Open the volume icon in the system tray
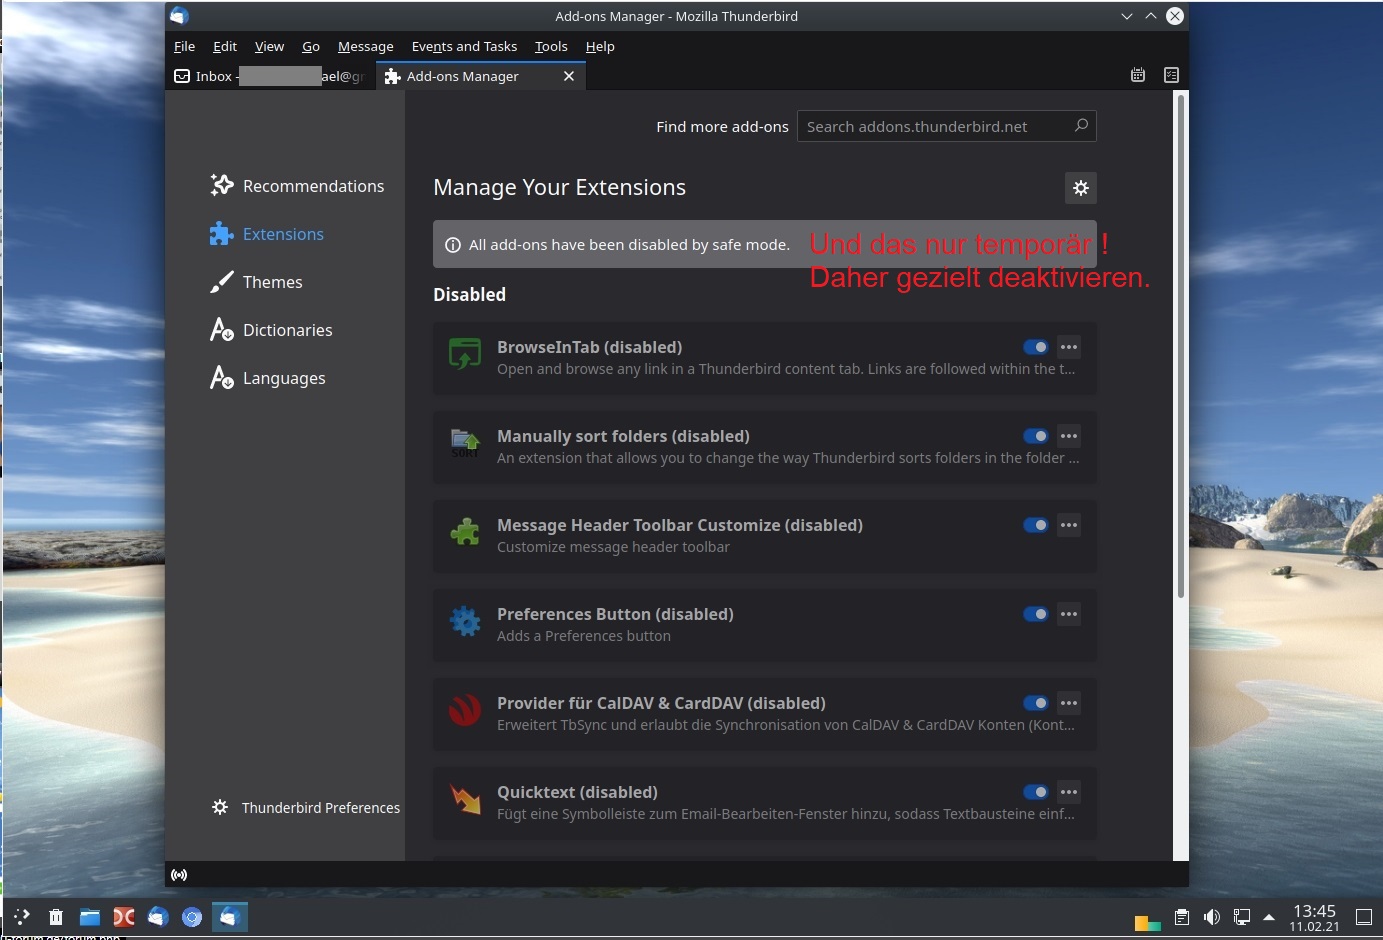The width and height of the screenshot is (1383, 940). pyautogui.click(x=1211, y=917)
